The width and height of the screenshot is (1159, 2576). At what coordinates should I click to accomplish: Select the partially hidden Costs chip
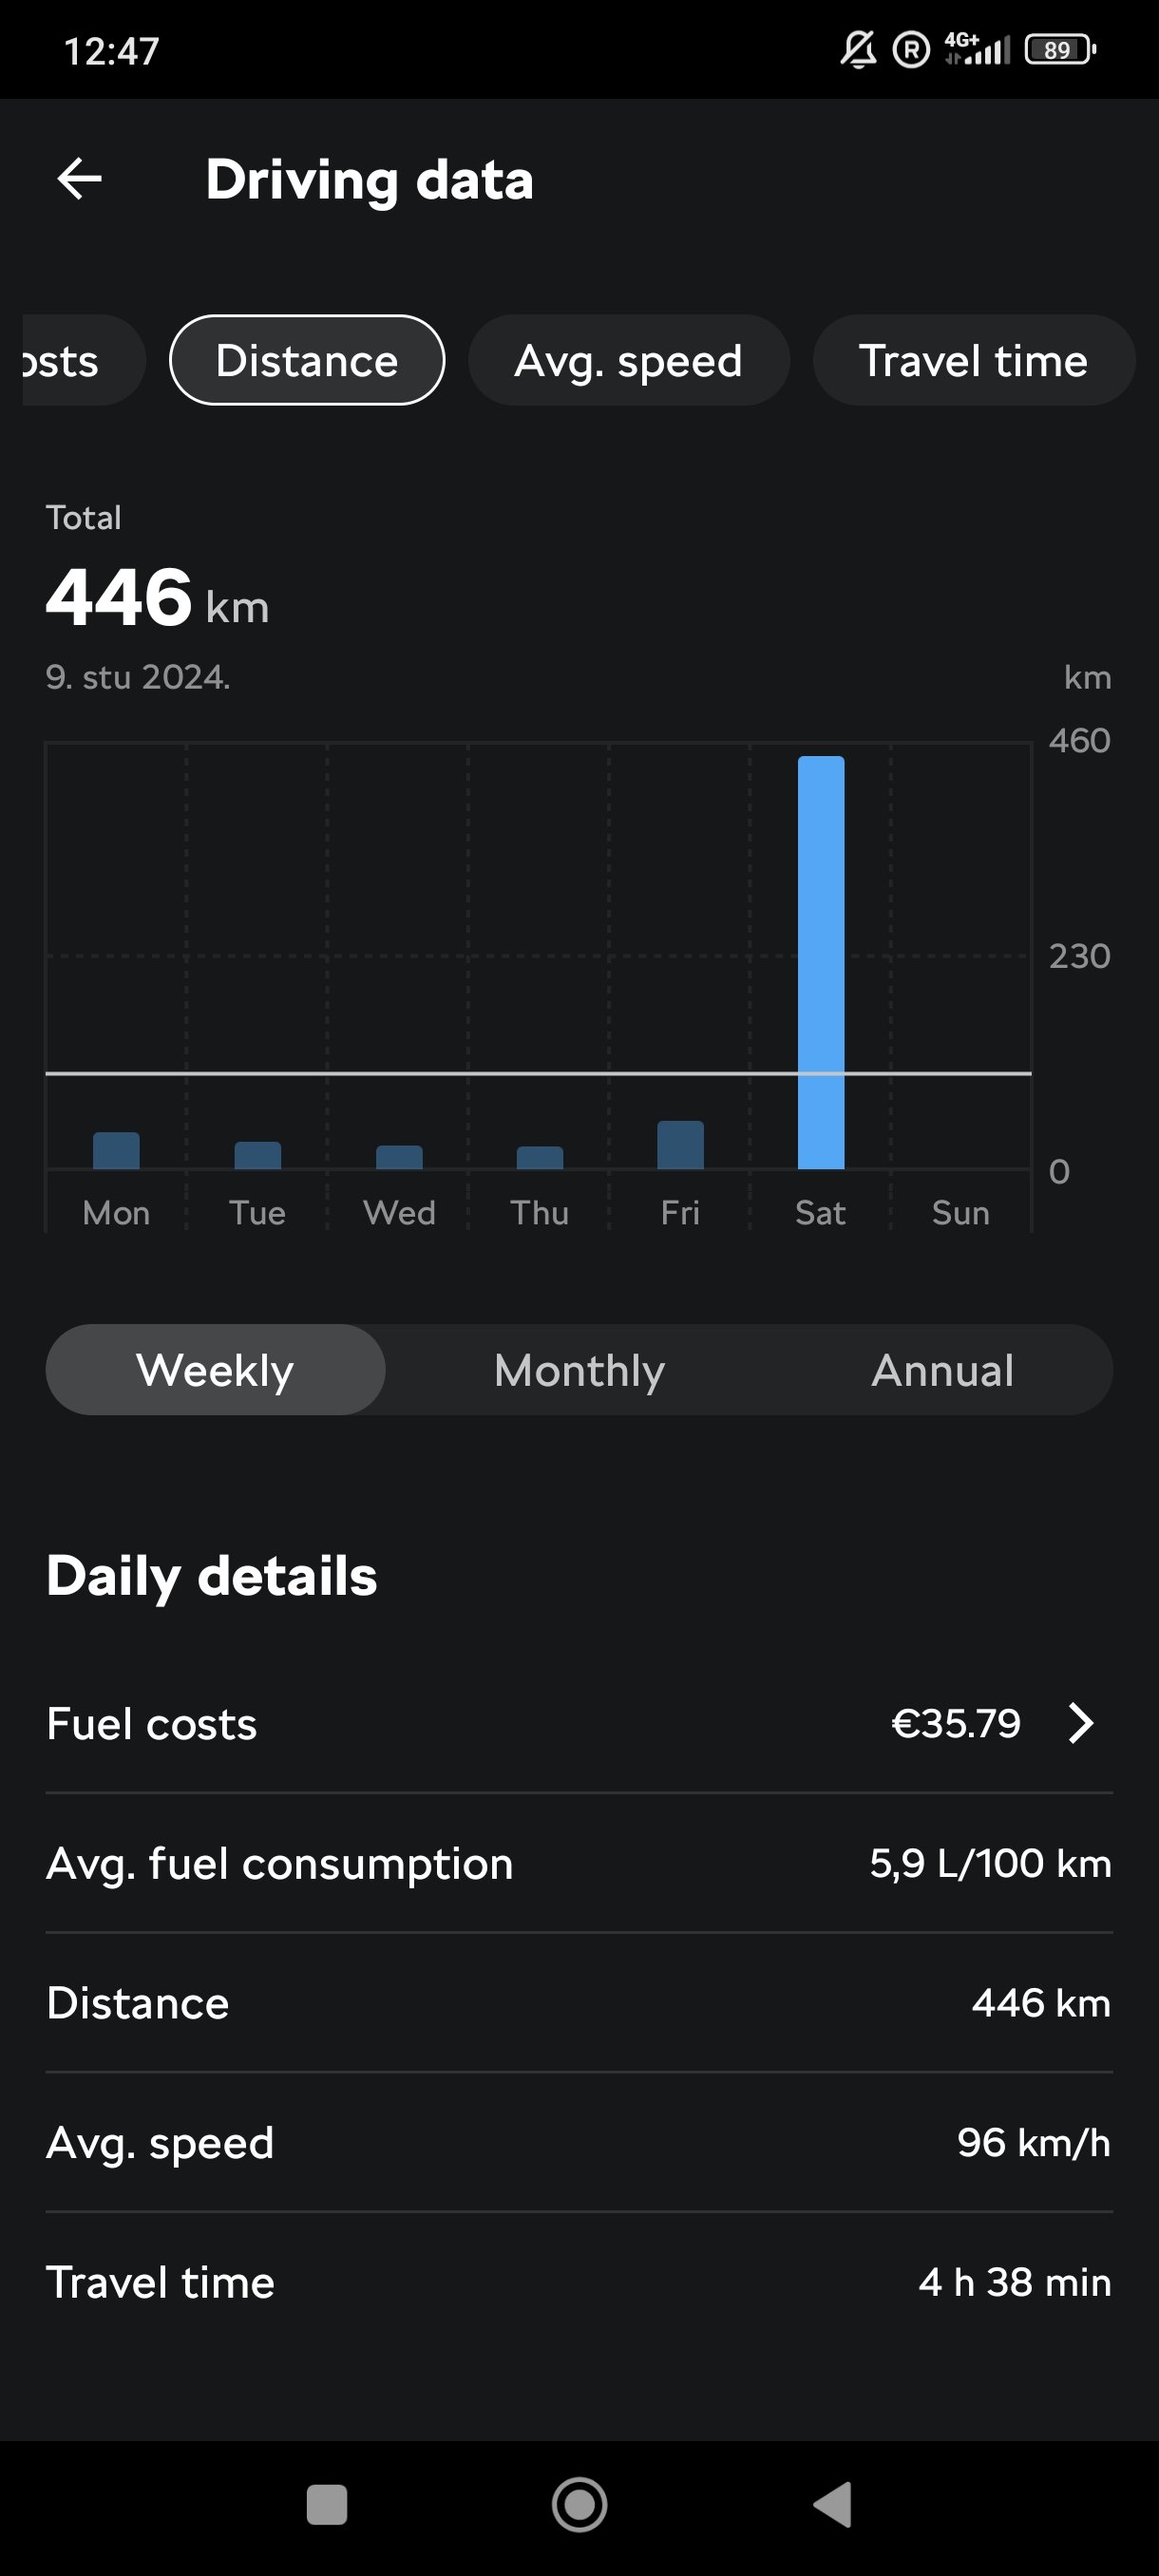click(x=70, y=361)
